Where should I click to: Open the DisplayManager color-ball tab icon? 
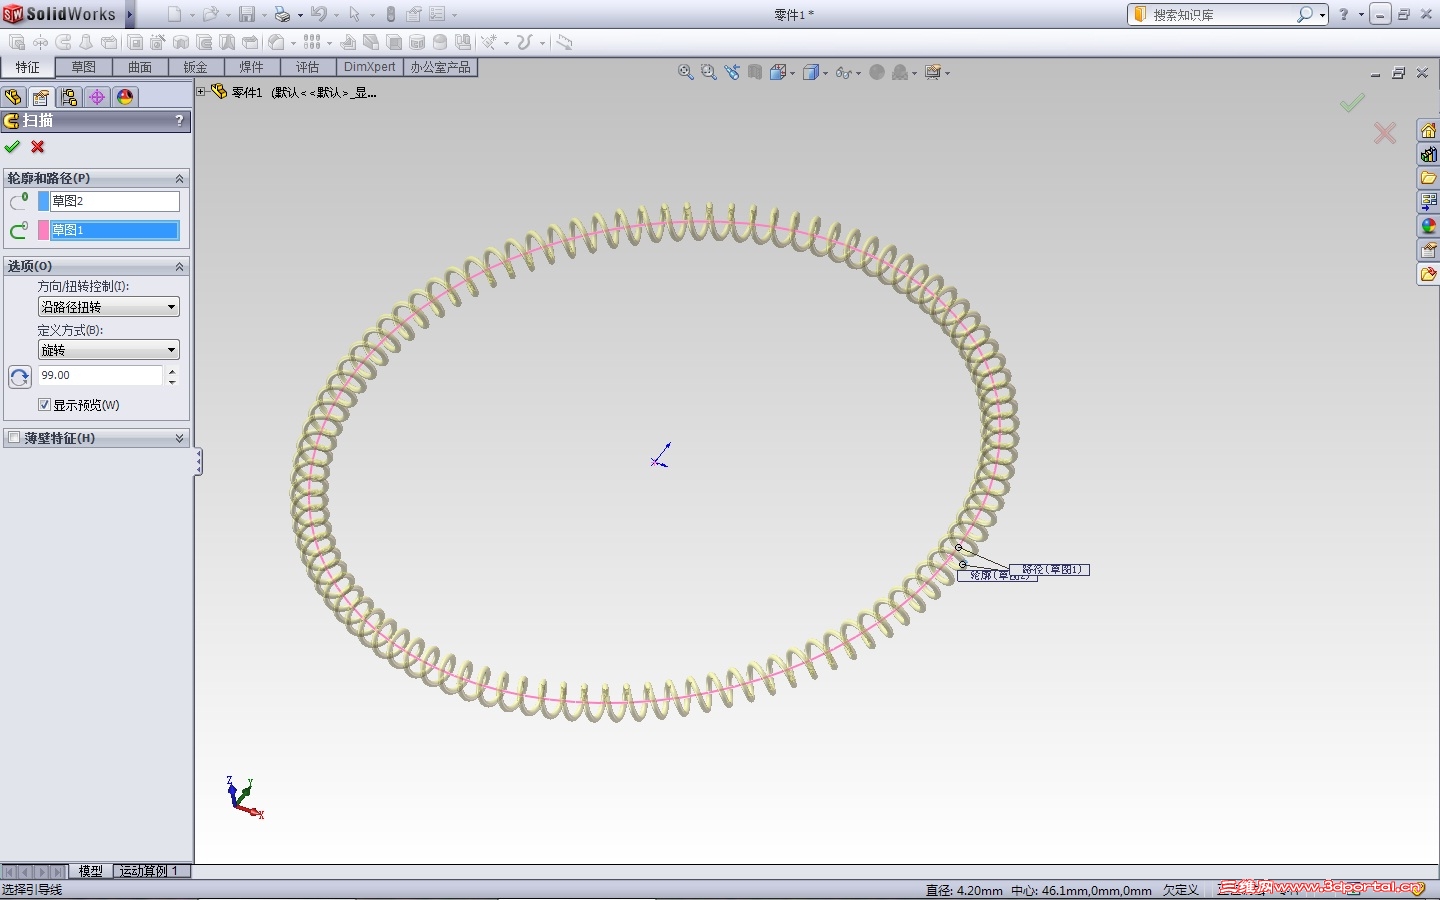coord(125,97)
